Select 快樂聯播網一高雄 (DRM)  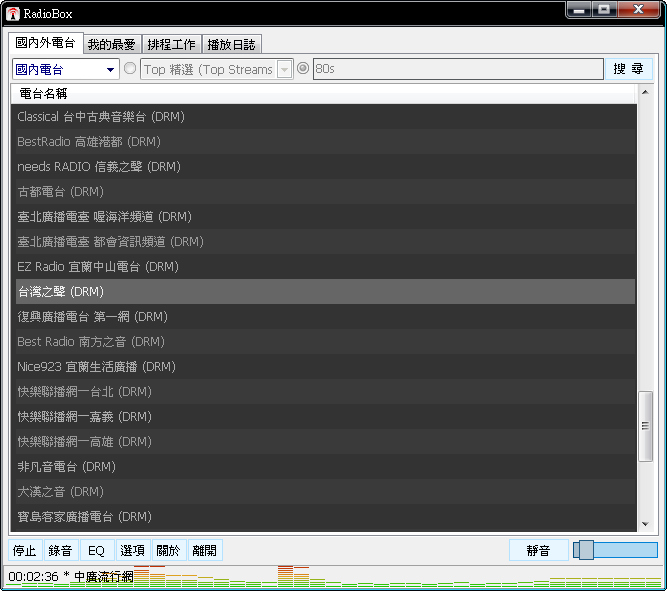point(325,442)
